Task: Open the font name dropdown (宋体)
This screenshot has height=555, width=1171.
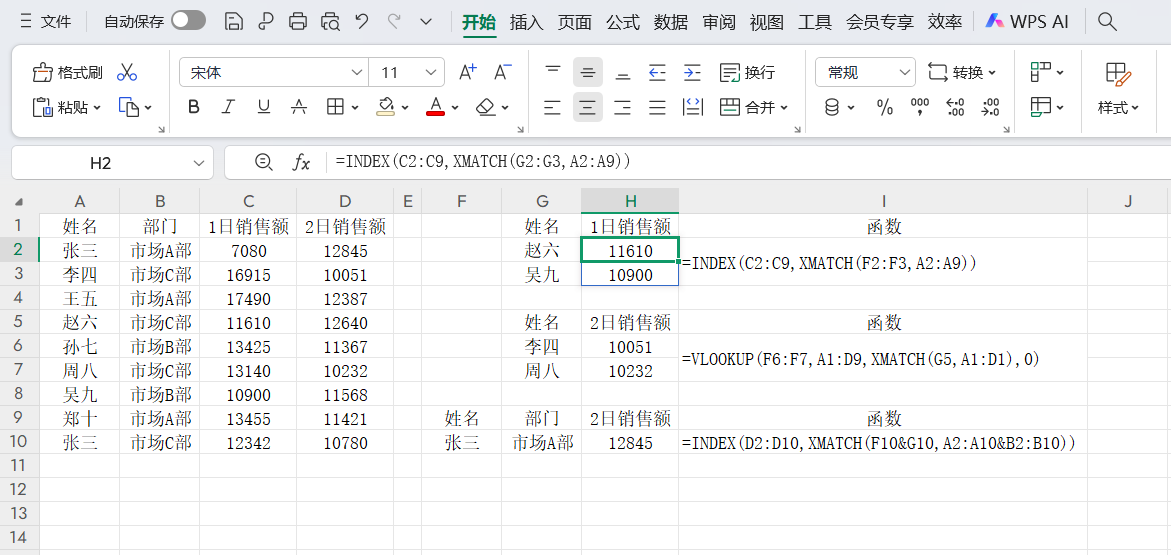Action: (x=357, y=72)
